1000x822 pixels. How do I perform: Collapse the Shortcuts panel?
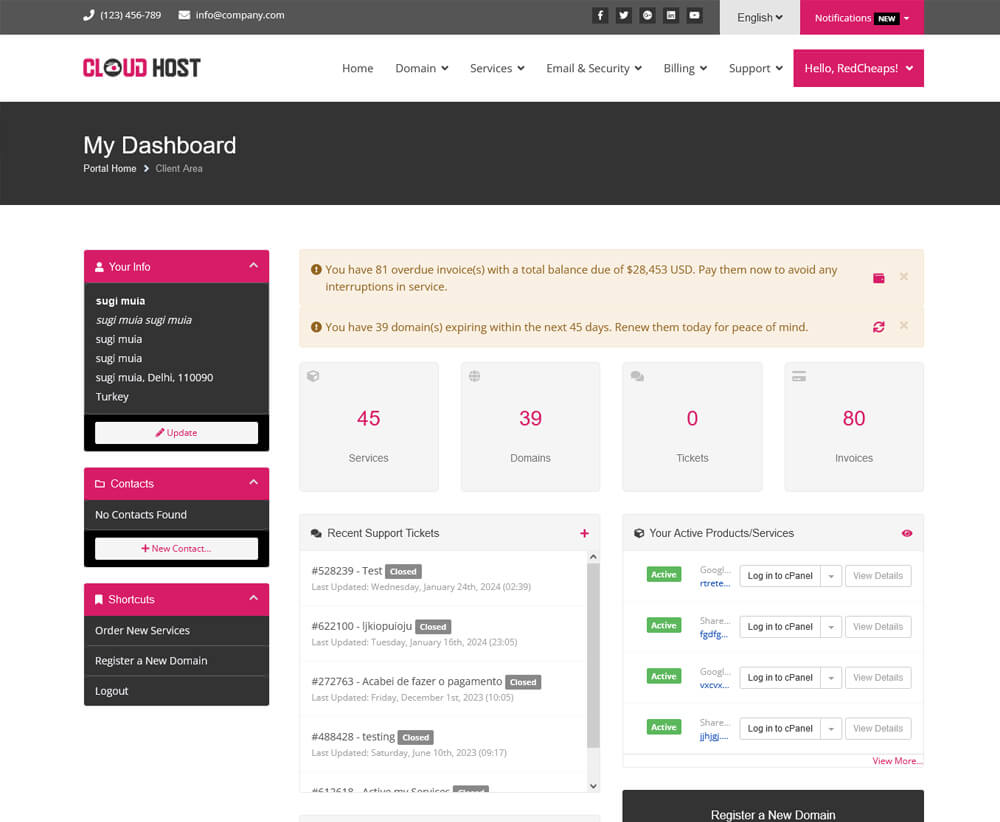(253, 599)
